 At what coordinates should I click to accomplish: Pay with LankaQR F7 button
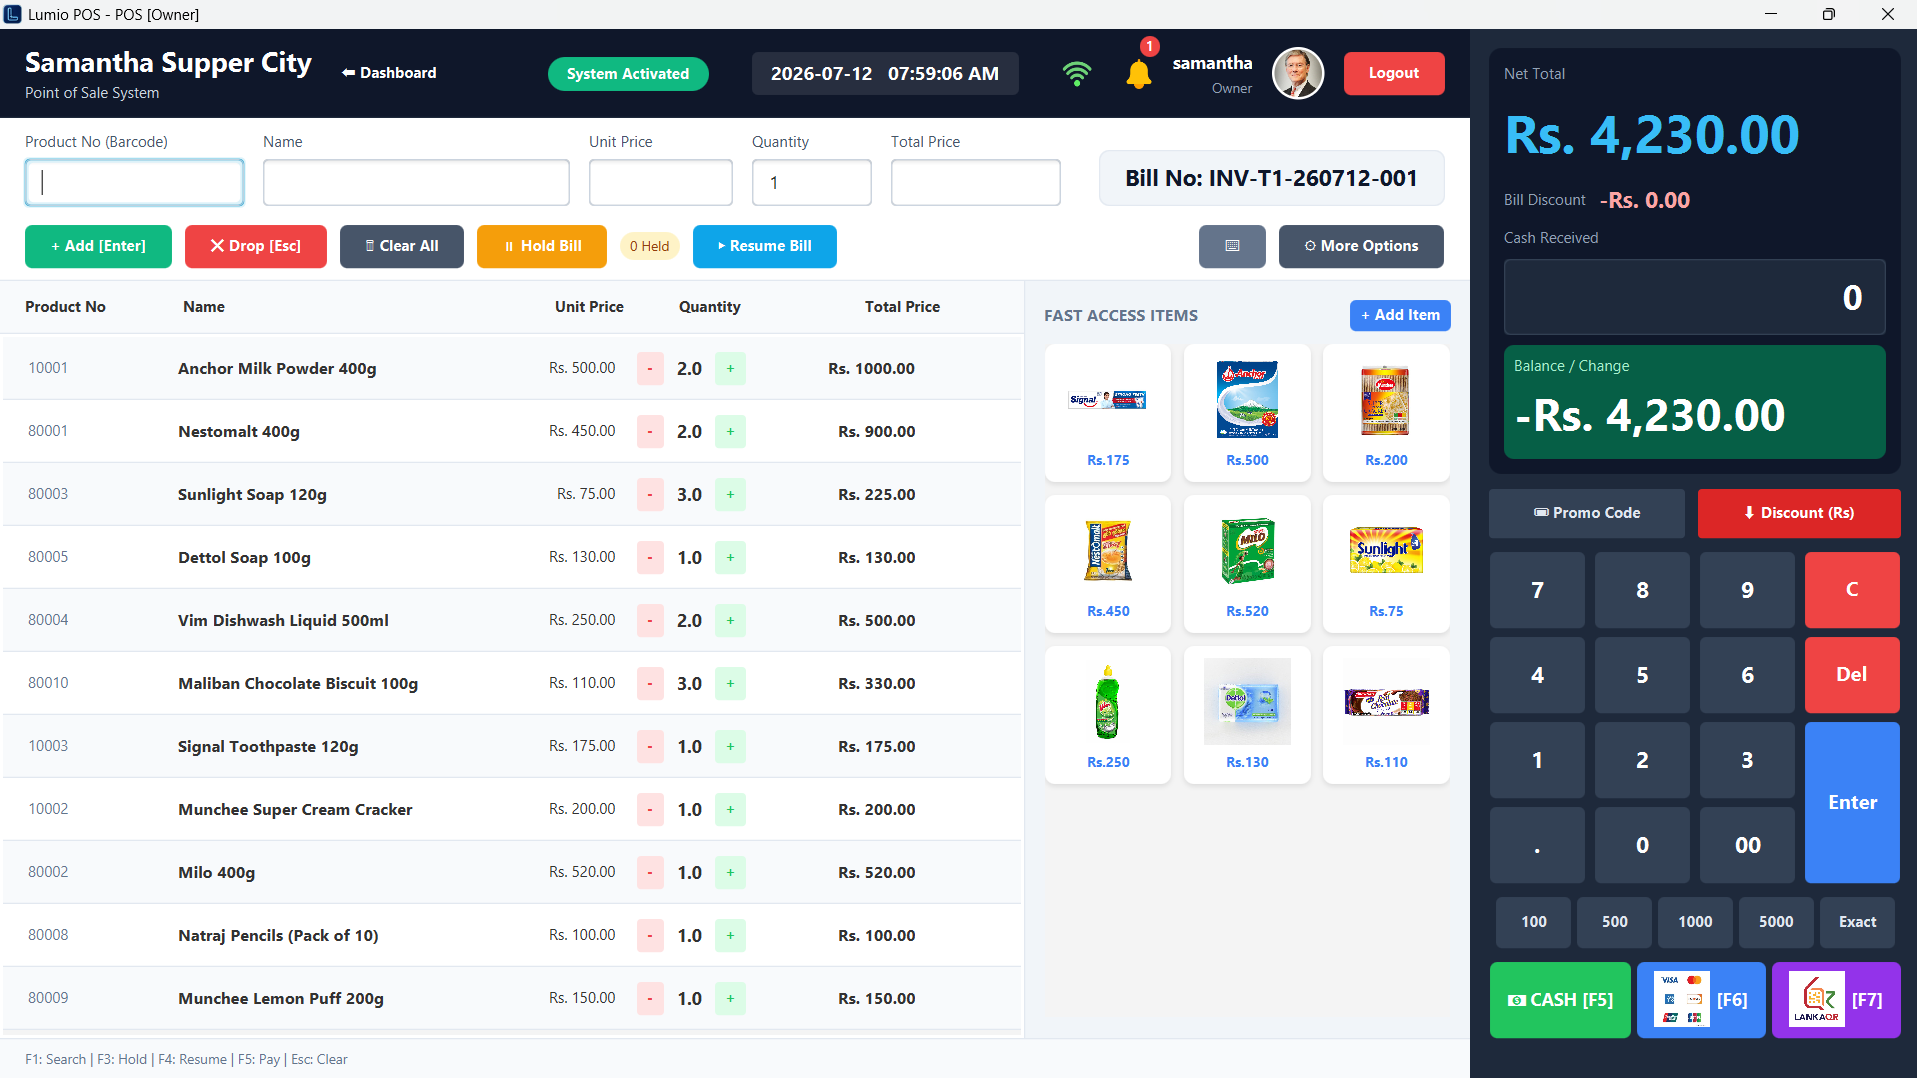pyautogui.click(x=1836, y=1000)
